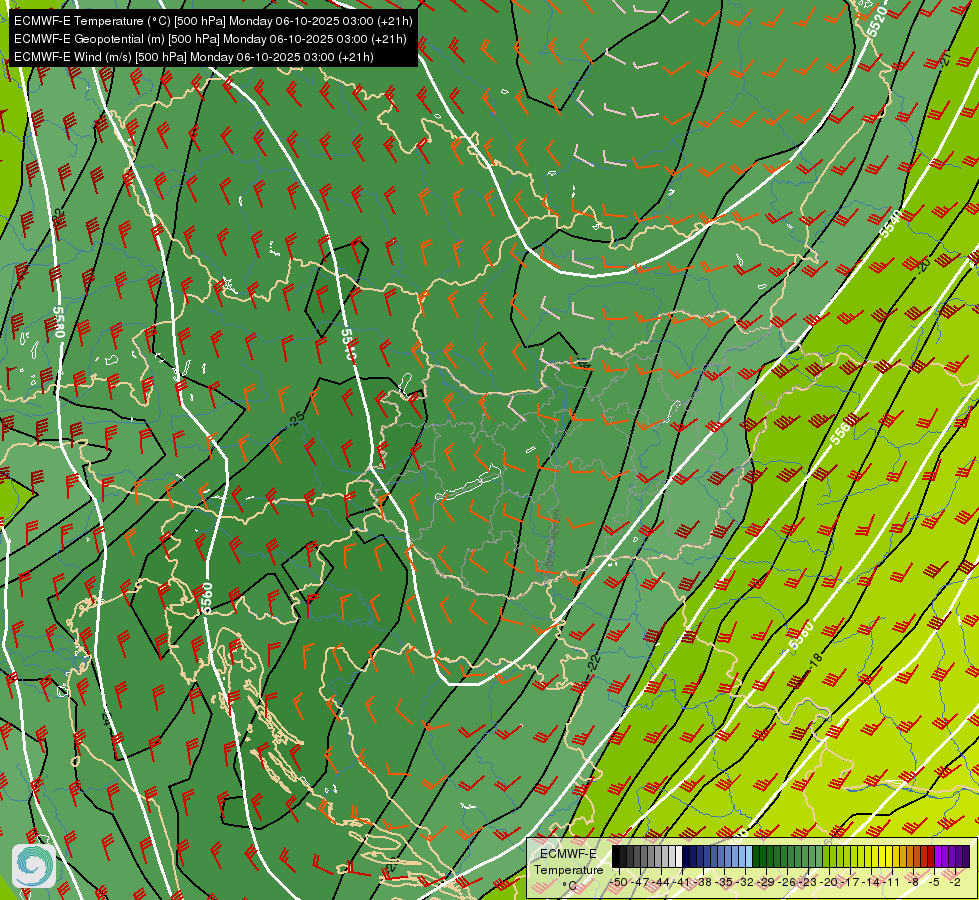
Task: Click the -2 label on the temperature legend
Action: click(x=955, y=882)
